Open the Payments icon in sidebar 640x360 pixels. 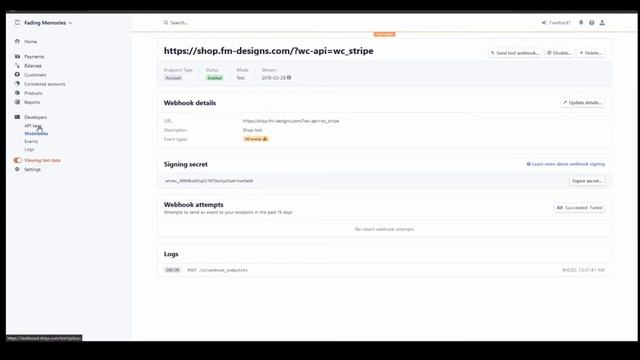(x=17, y=56)
